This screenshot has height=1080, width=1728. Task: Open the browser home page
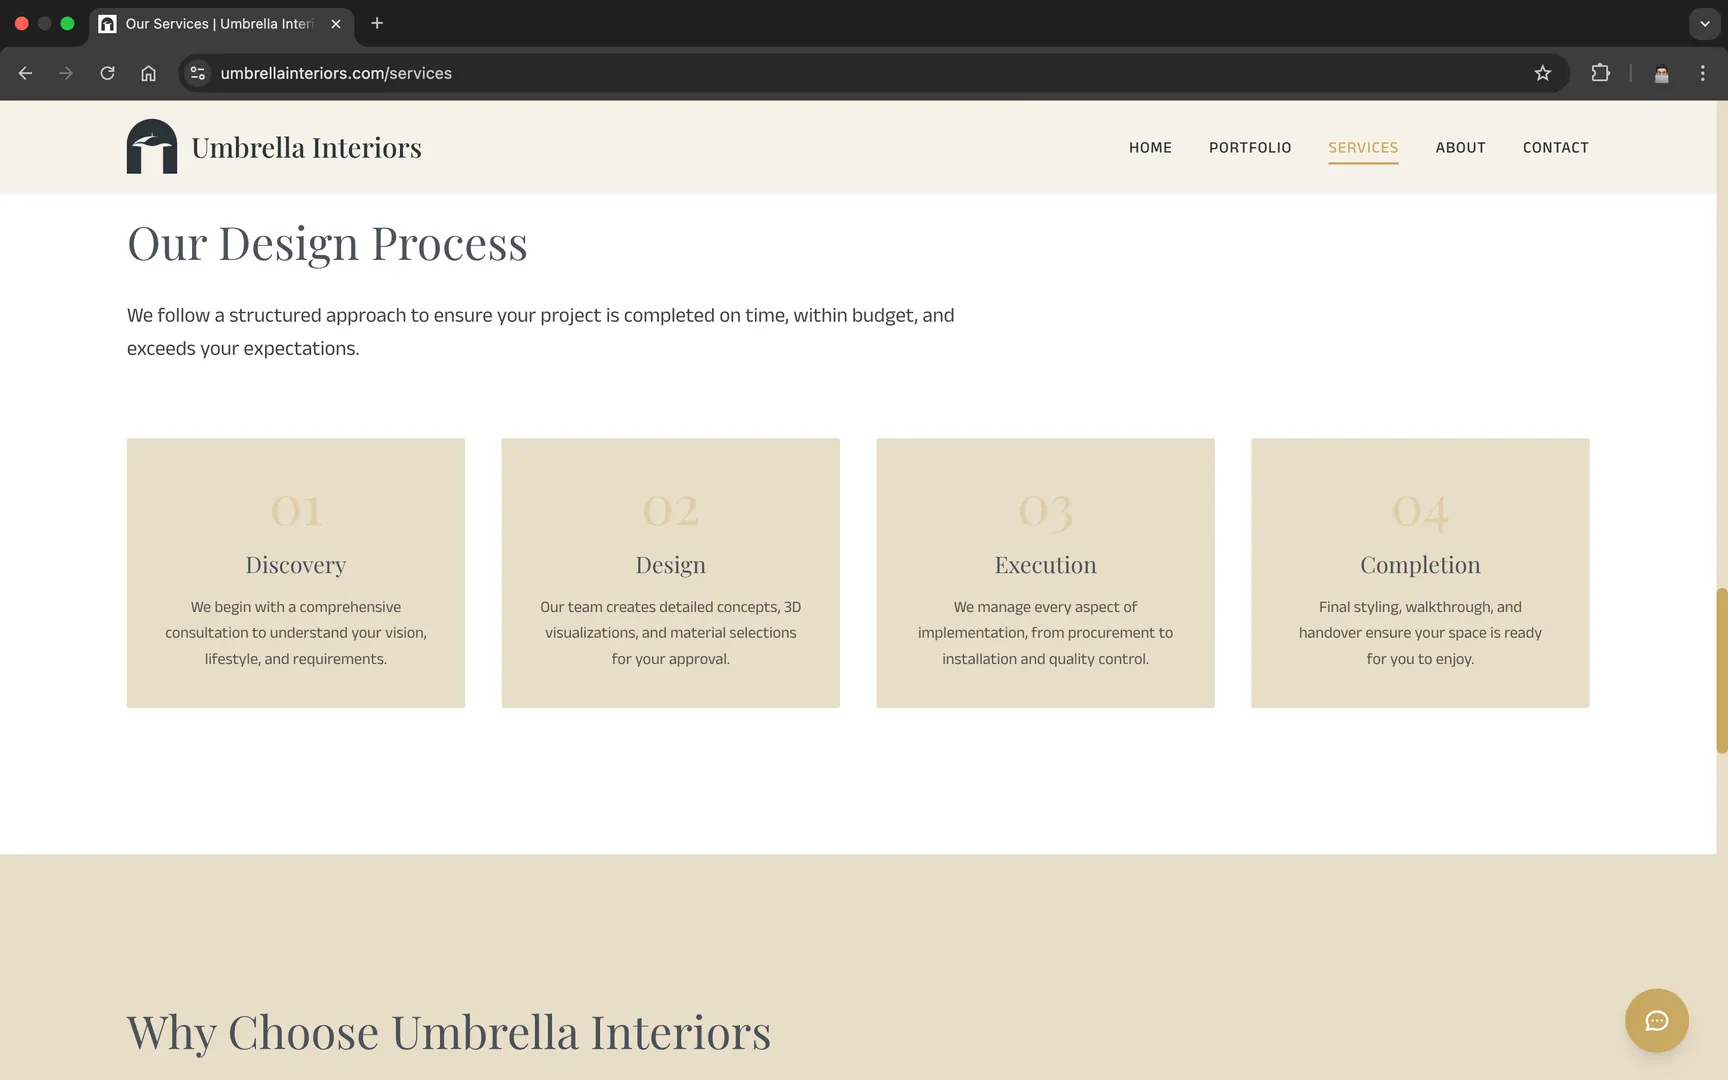[149, 73]
